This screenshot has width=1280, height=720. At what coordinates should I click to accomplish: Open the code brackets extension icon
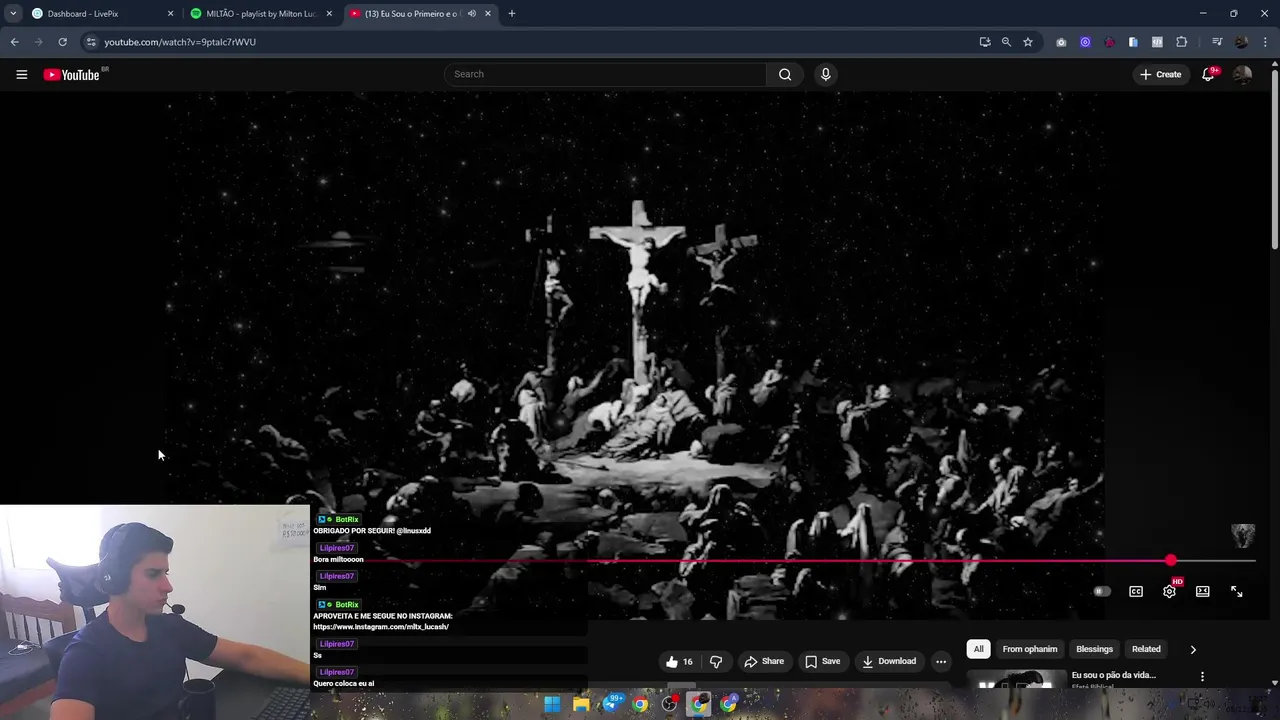1157,42
